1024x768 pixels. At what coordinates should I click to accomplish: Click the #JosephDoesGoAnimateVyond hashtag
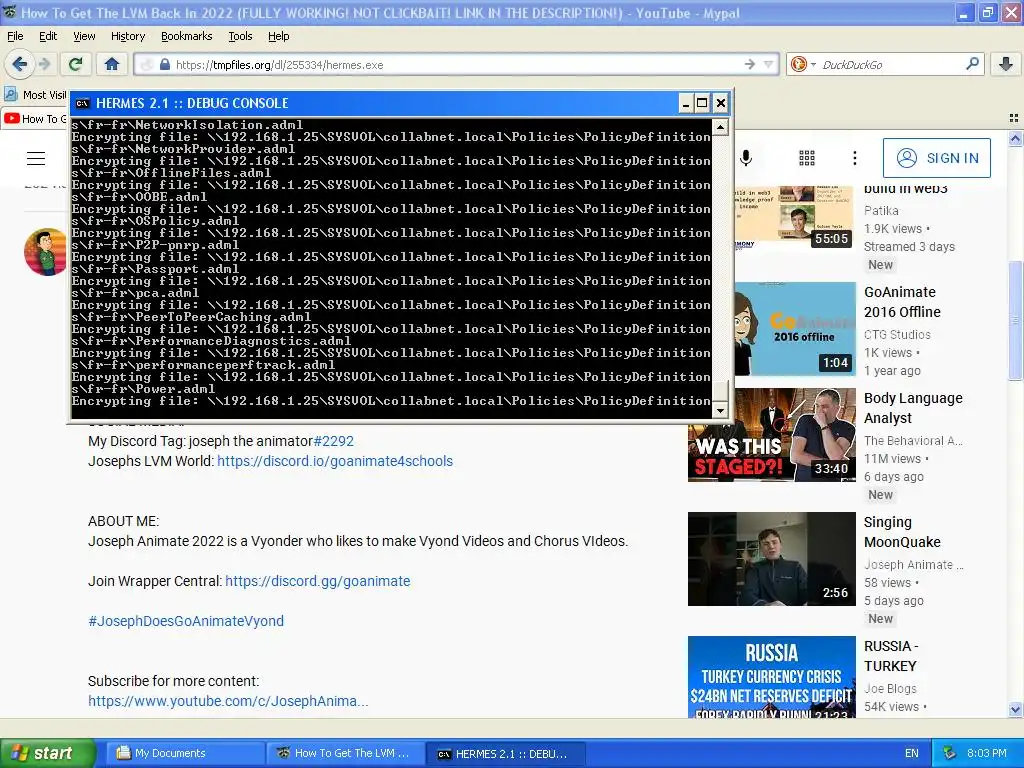pos(186,621)
